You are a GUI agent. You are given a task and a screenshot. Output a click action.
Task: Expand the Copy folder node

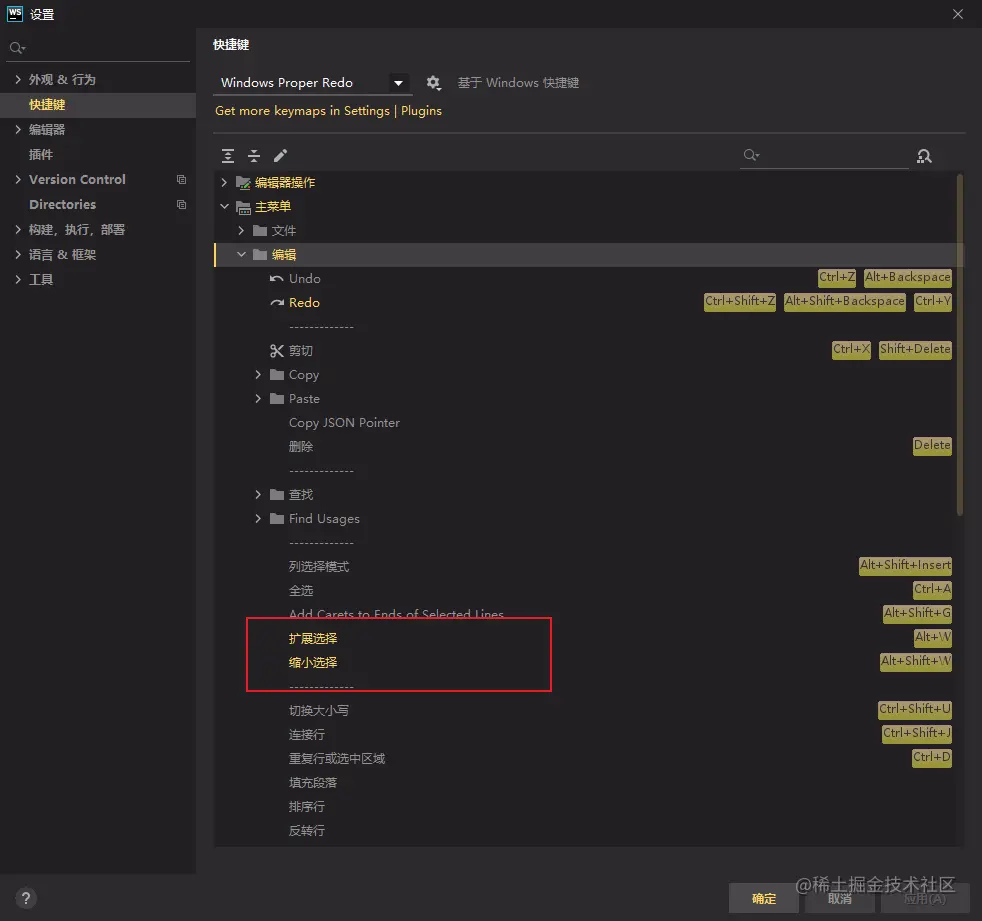coord(258,374)
